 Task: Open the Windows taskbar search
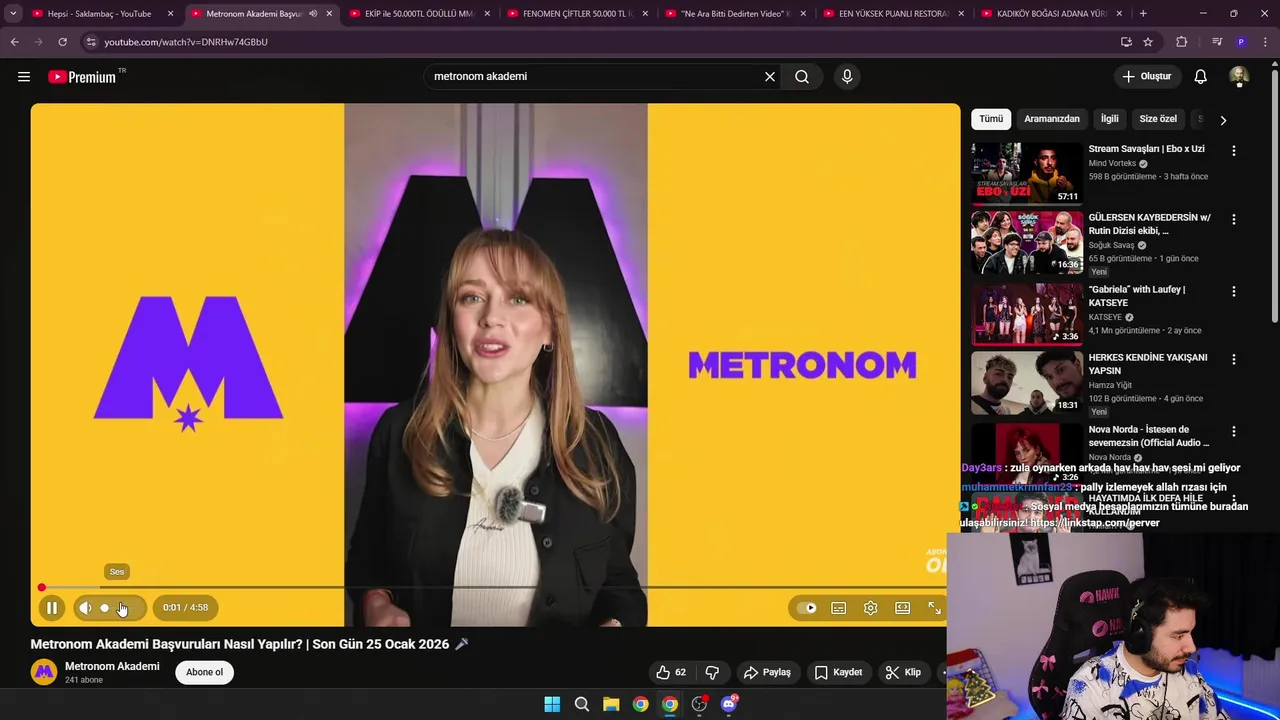pos(581,704)
